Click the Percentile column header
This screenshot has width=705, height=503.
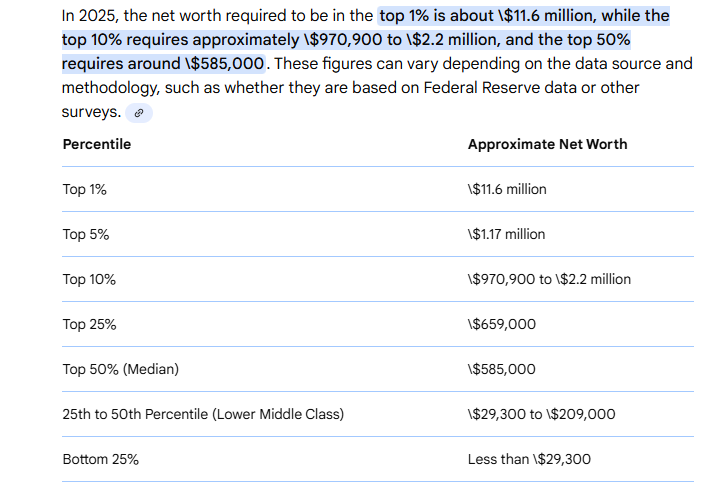pyautogui.click(x=97, y=144)
